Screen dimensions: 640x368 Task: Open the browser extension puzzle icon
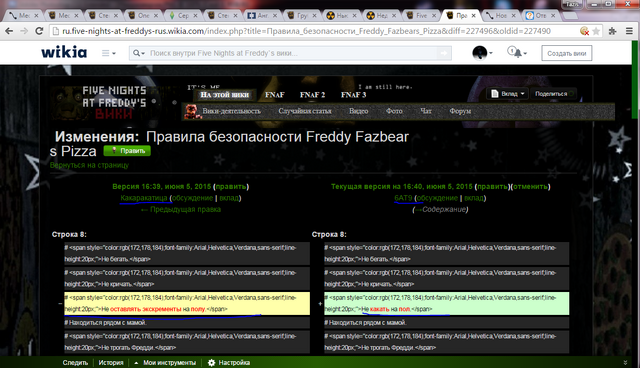click(613, 31)
